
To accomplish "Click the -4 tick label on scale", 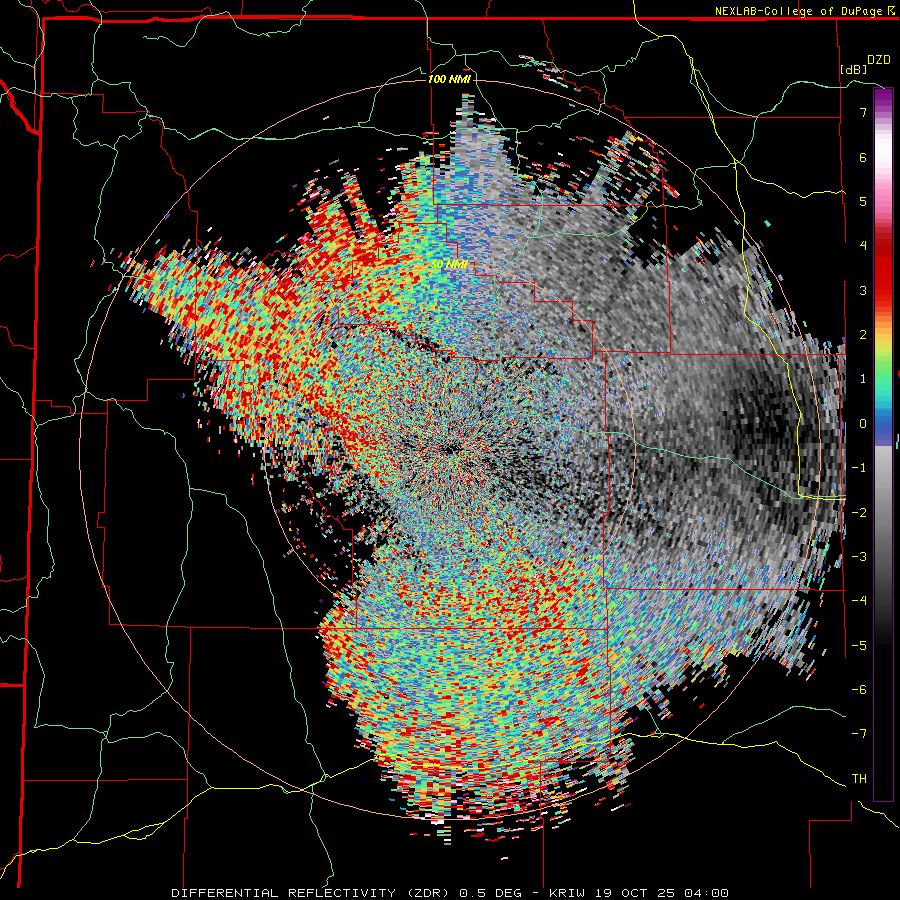I will click(859, 601).
